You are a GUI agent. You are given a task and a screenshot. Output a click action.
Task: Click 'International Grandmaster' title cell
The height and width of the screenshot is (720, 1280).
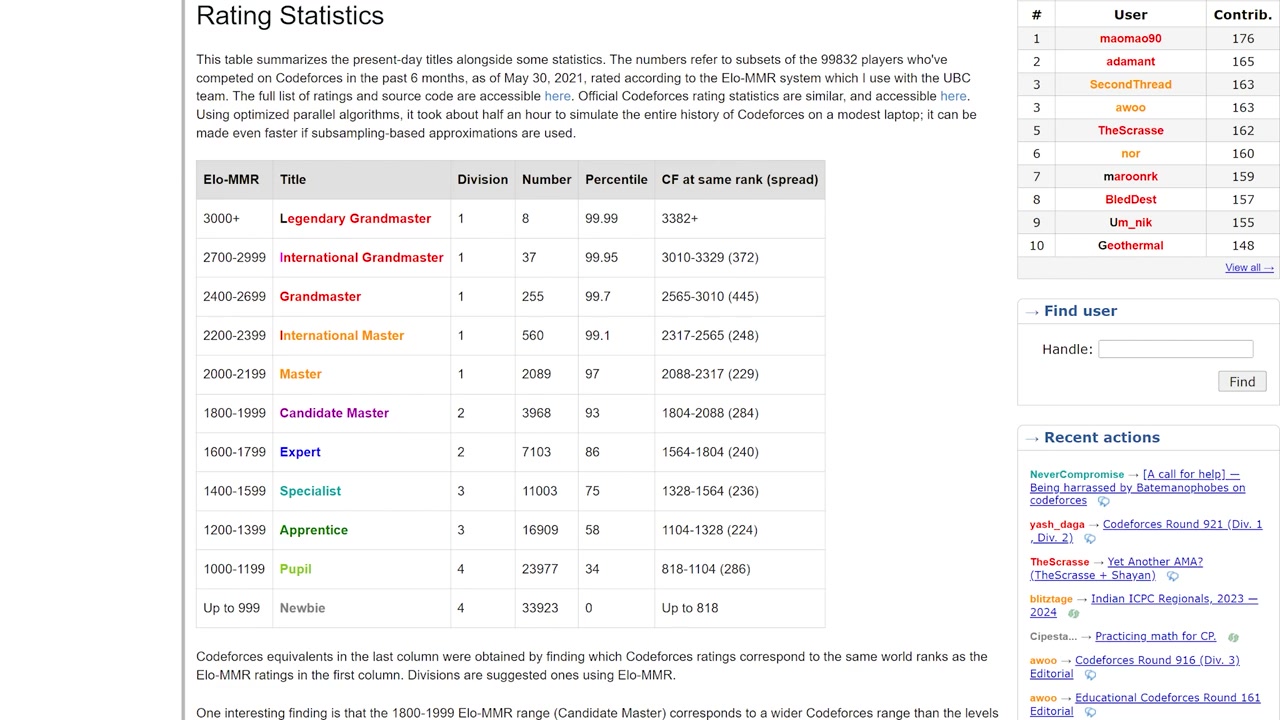point(361,257)
